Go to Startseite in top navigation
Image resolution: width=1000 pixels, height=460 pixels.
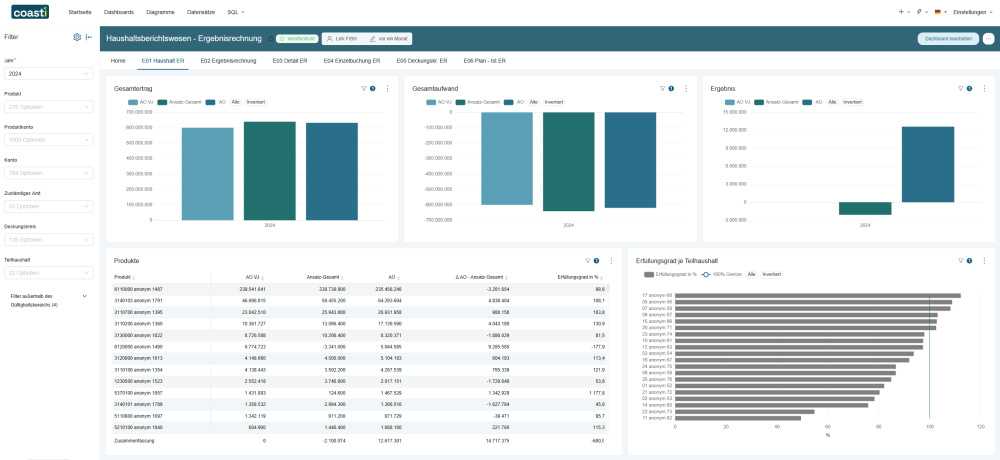point(80,12)
